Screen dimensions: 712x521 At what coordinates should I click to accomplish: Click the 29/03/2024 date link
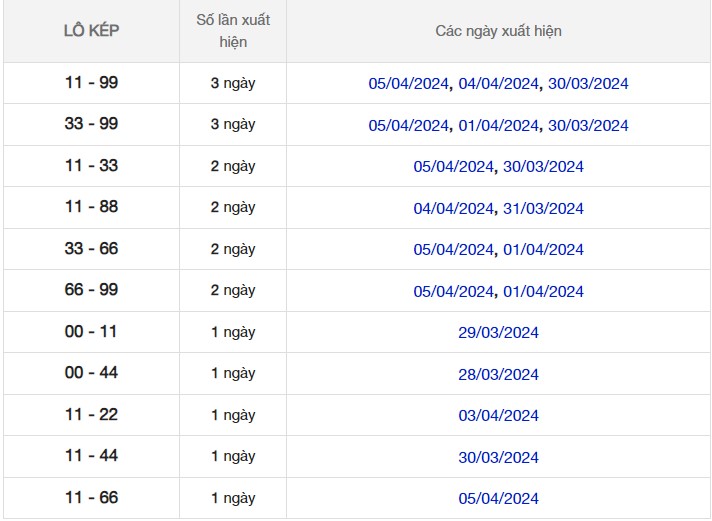498,333
